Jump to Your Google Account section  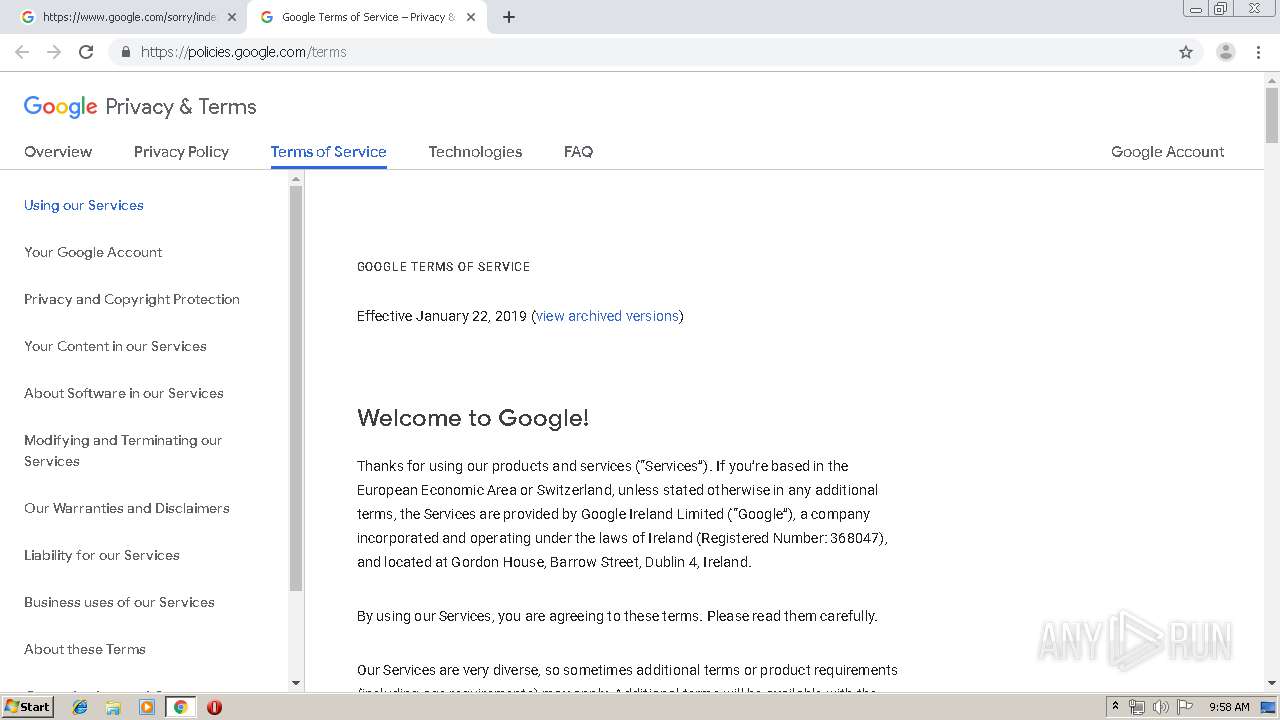tap(93, 252)
